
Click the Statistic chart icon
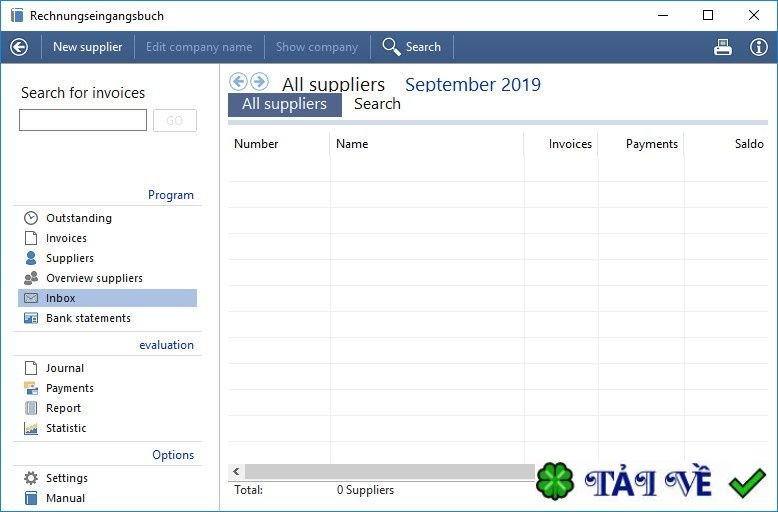pyautogui.click(x=31, y=428)
